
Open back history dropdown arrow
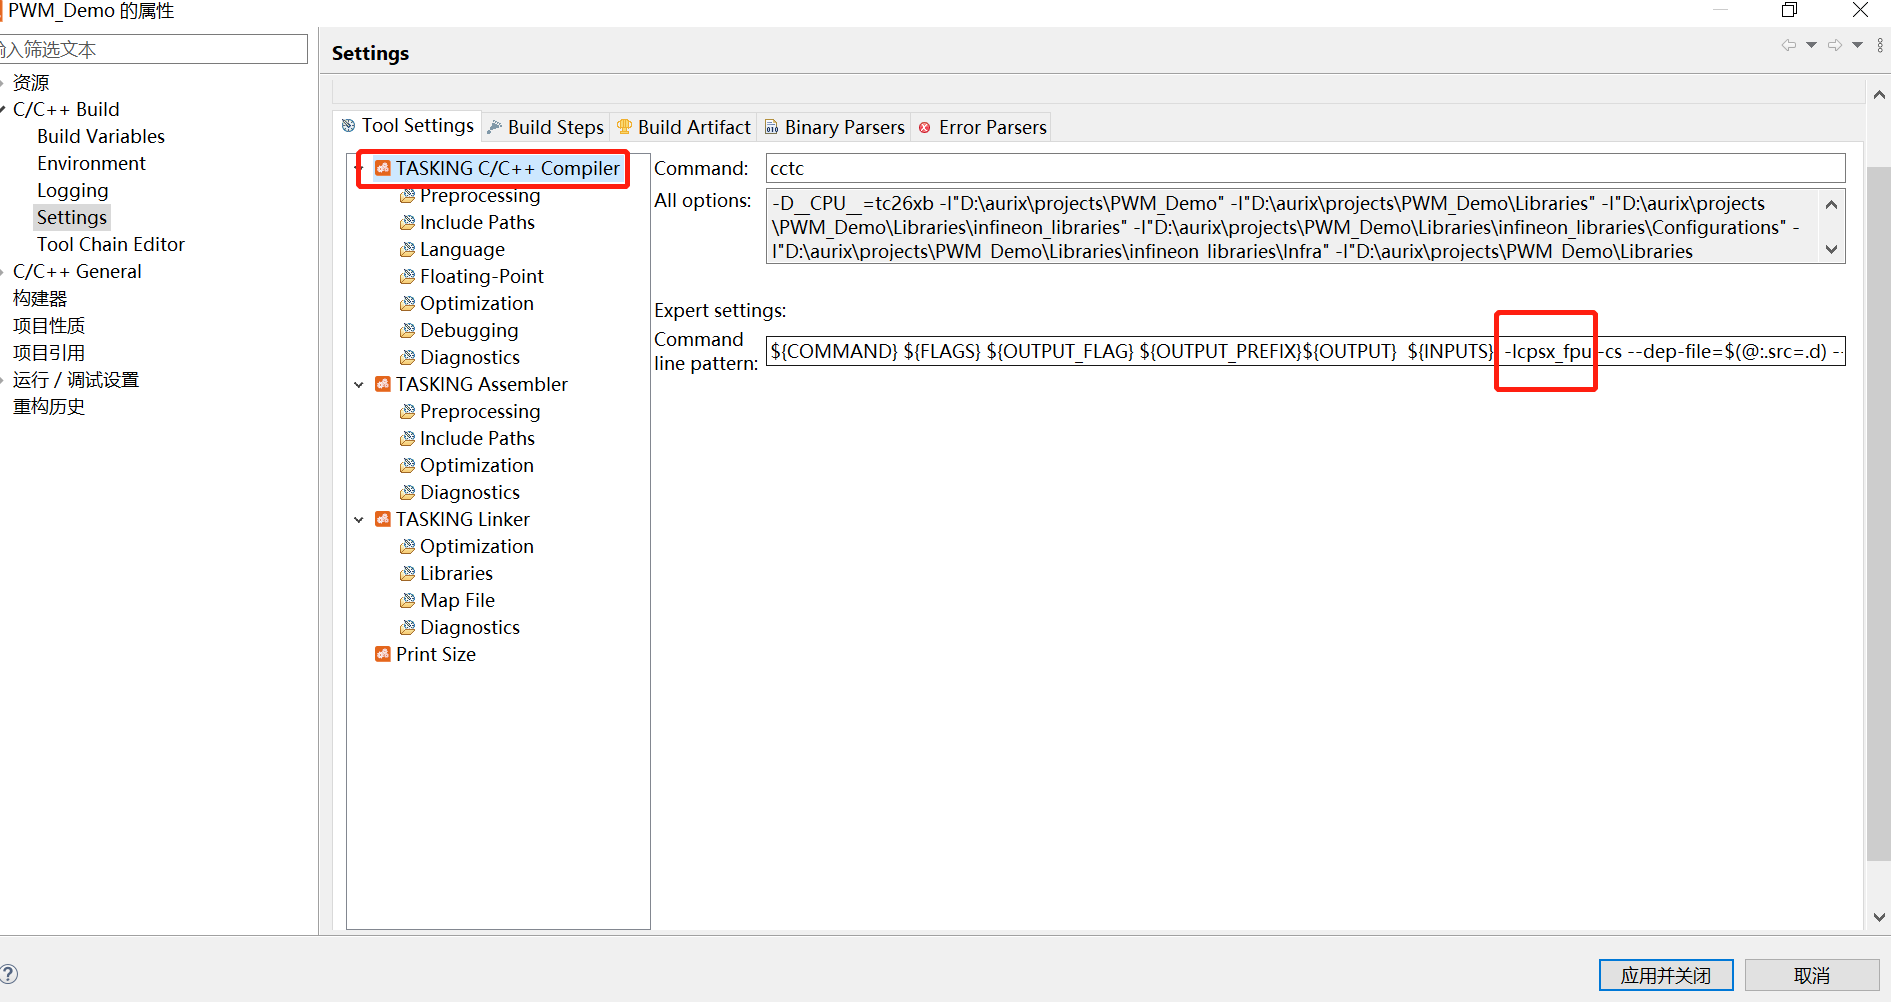(x=1811, y=45)
